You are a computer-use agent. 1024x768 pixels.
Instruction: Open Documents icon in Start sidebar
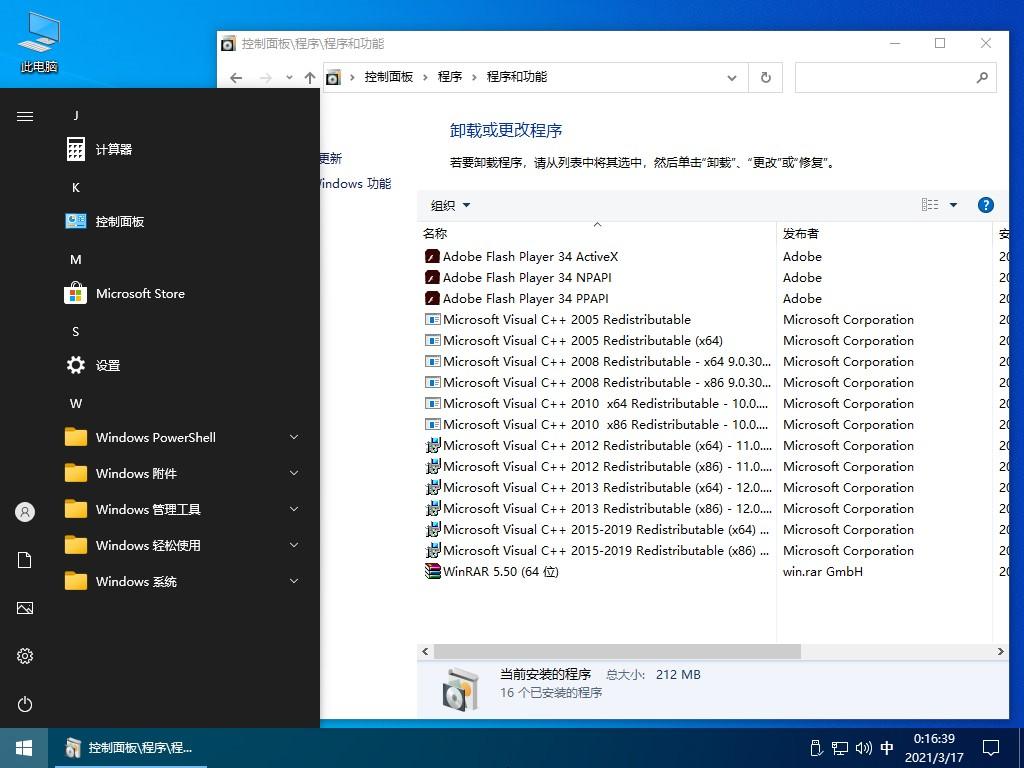pyautogui.click(x=25, y=560)
